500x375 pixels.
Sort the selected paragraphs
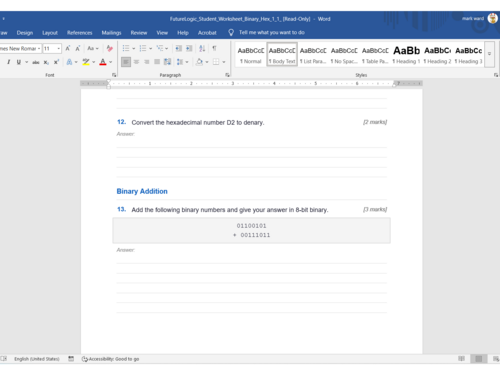tap(202, 48)
